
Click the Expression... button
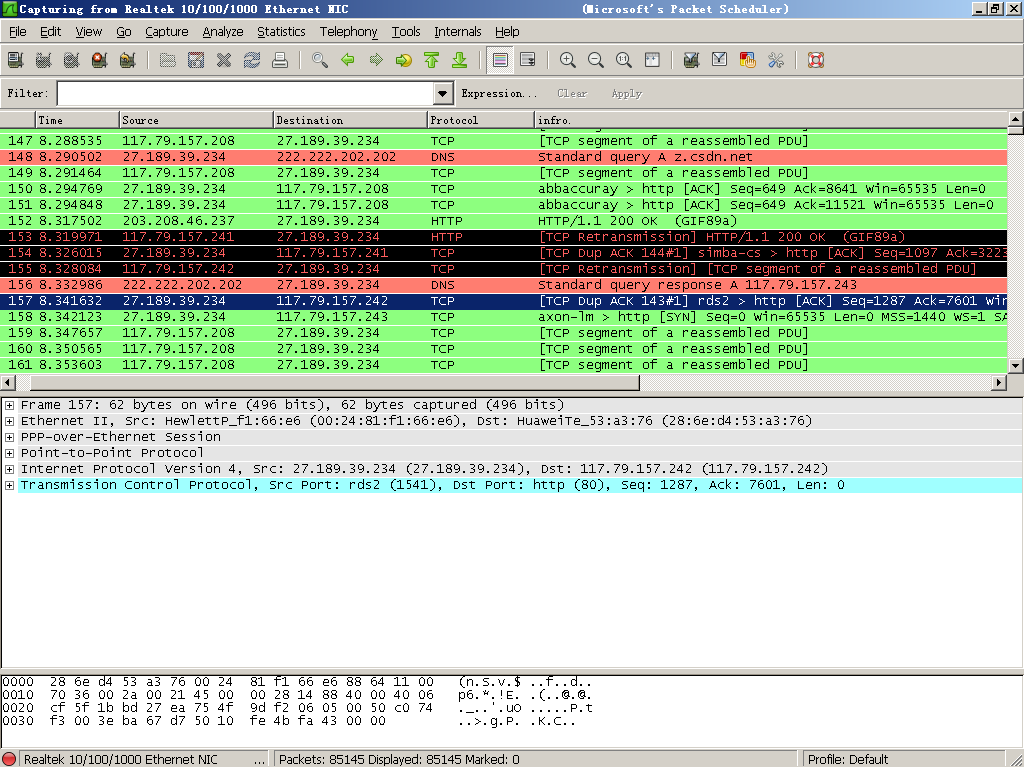click(499, 93)
